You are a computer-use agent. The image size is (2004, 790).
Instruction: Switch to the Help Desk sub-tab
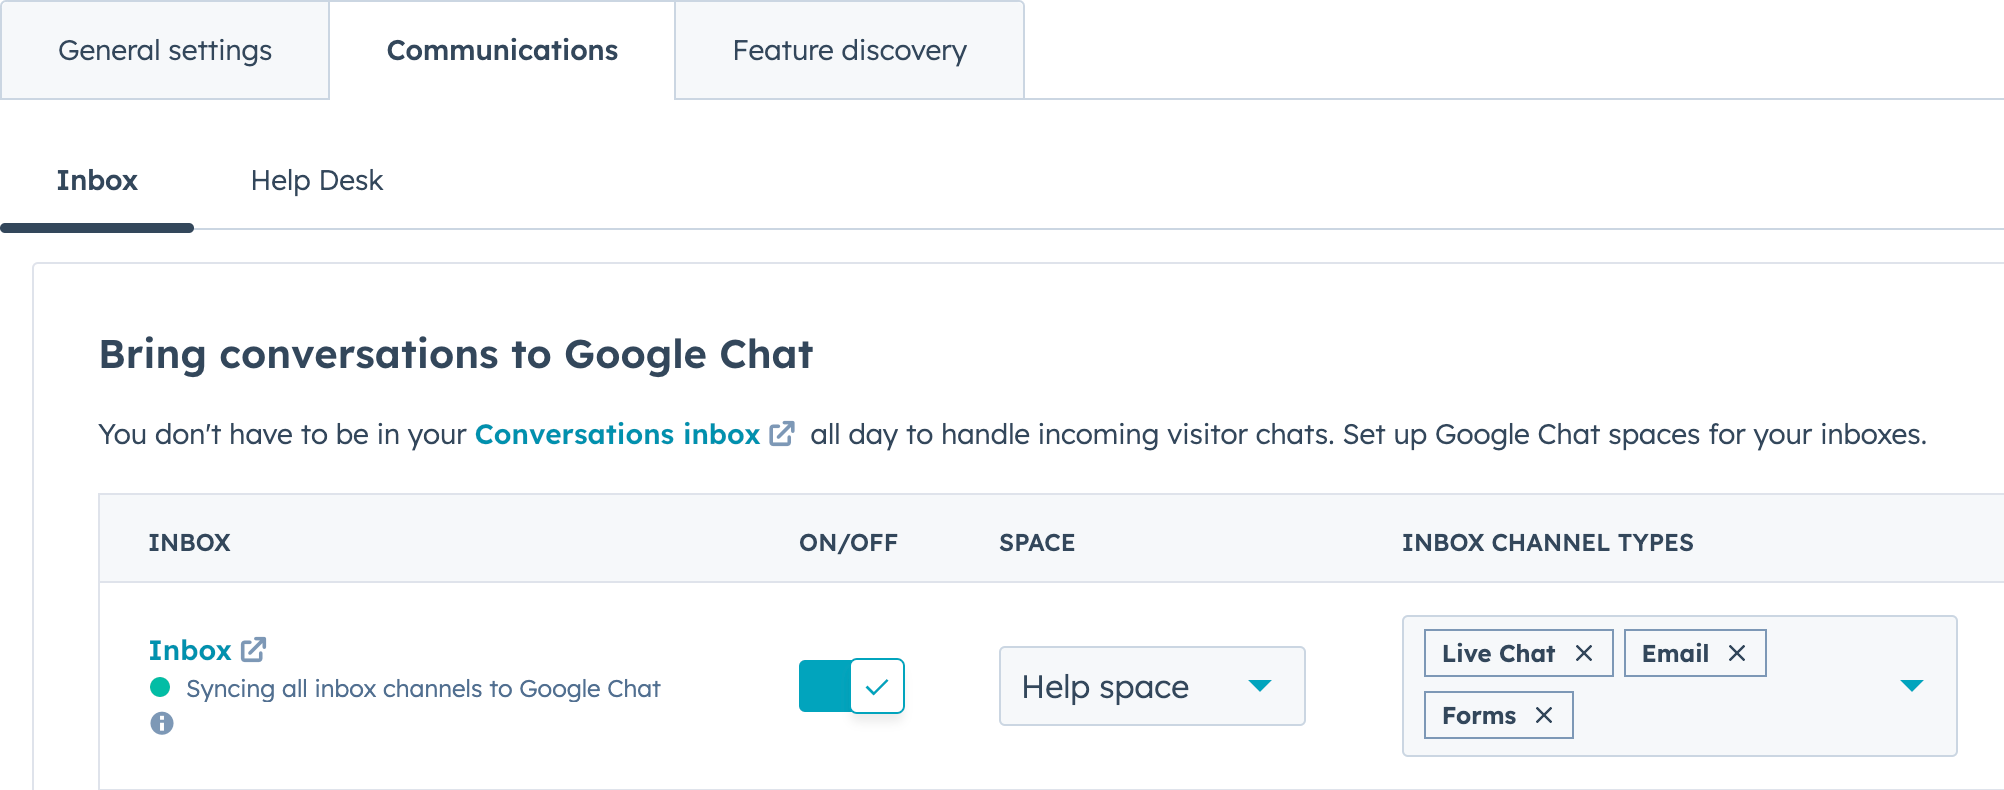click(316, 180)
